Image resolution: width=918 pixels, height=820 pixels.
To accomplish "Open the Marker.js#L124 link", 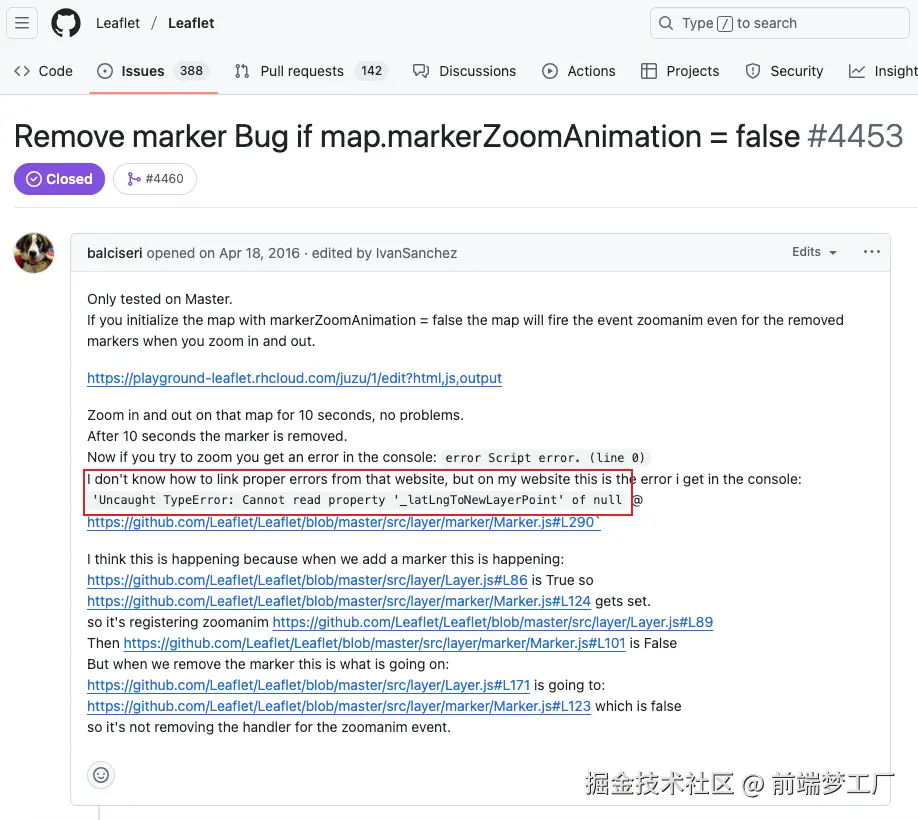I will 339,601.
